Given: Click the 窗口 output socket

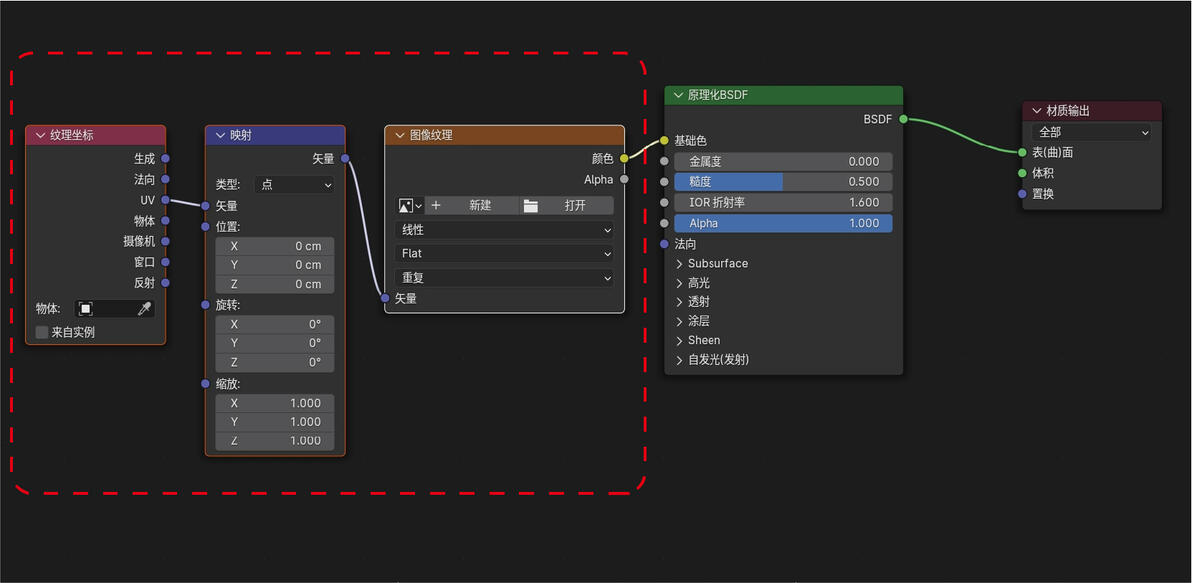Looking at the screenshot, I should tap(166, 262).
